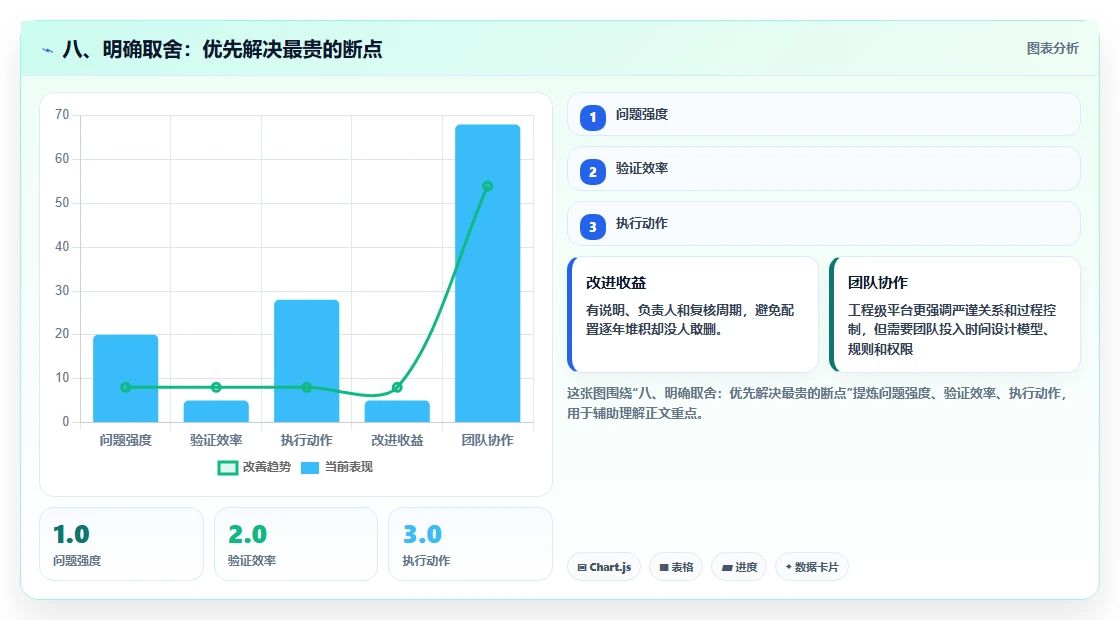Viewport: 1120px width, 620px height.
Task: Select the 问题强度 list row
Action: coord(824,114)
